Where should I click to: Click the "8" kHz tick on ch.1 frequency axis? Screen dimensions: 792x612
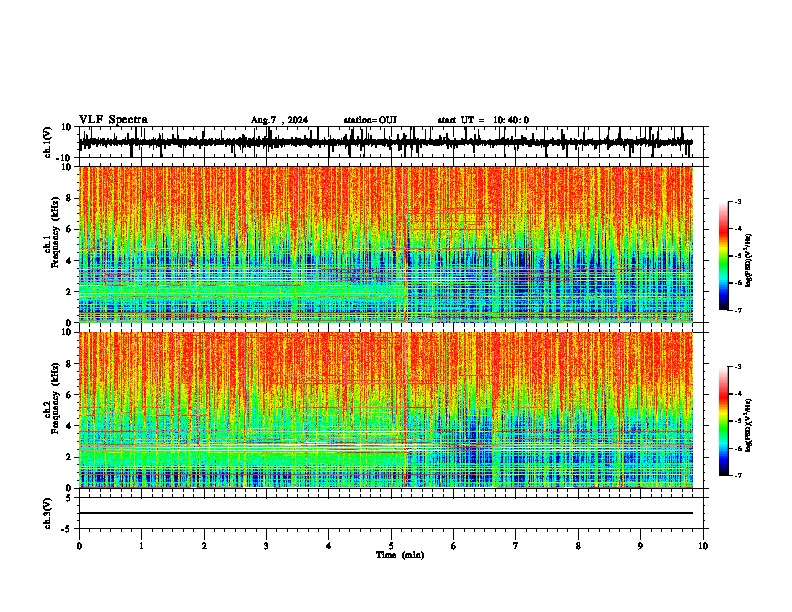click(x=69, y=198)
